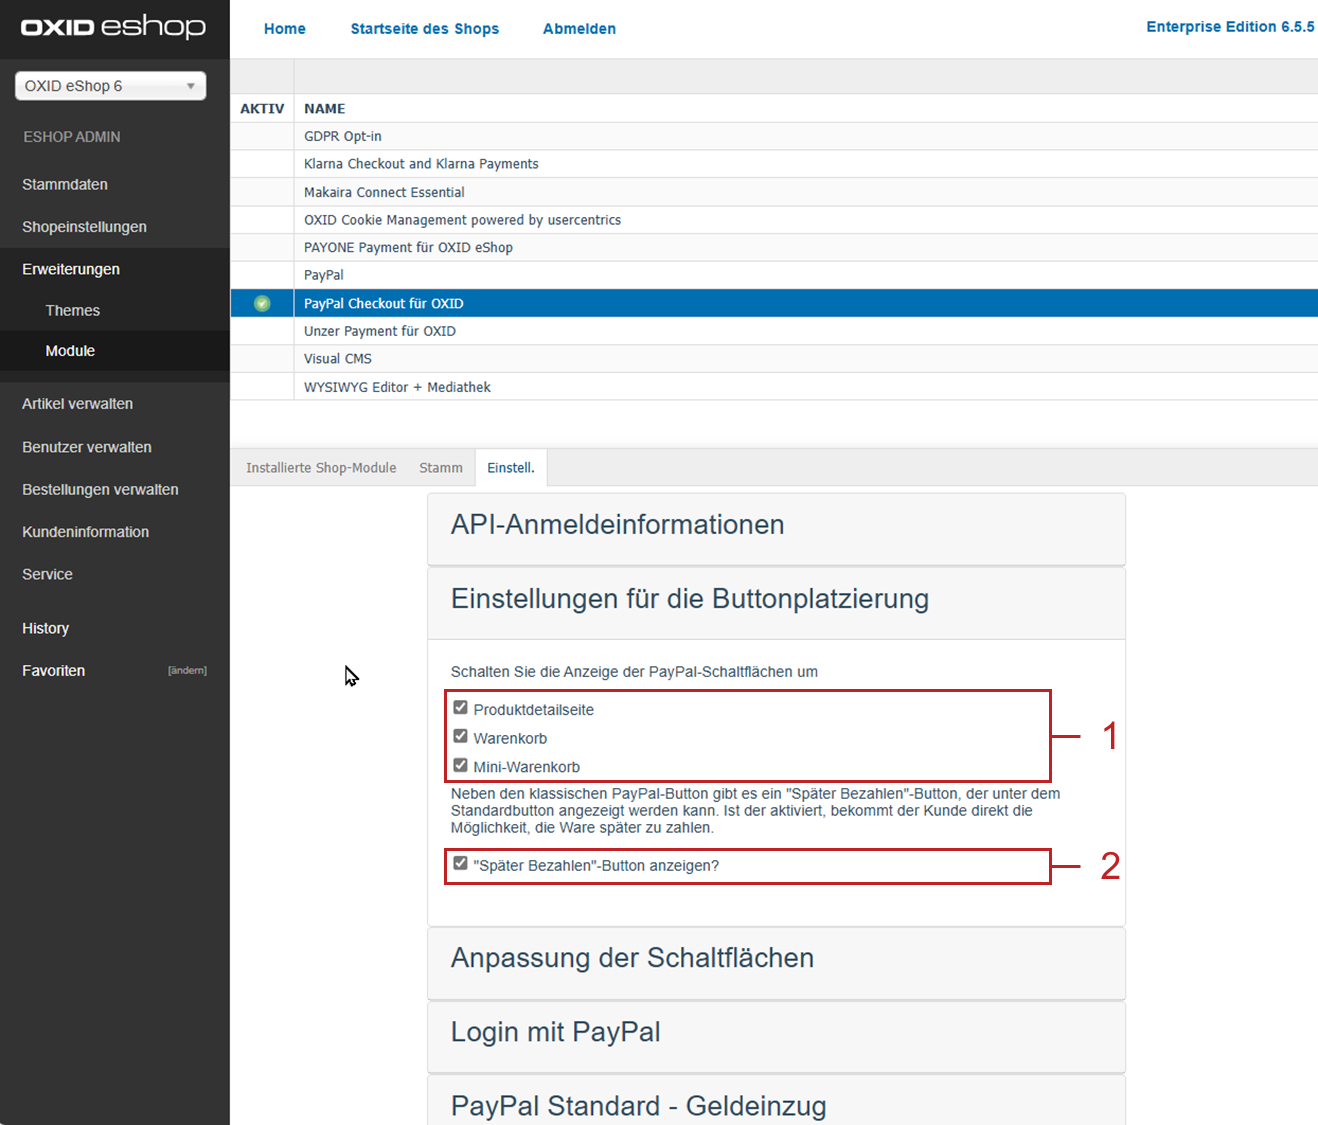Open the Login mit PayPal section
Viewport: 1318px width, 1125px height.
[556, 1032]
